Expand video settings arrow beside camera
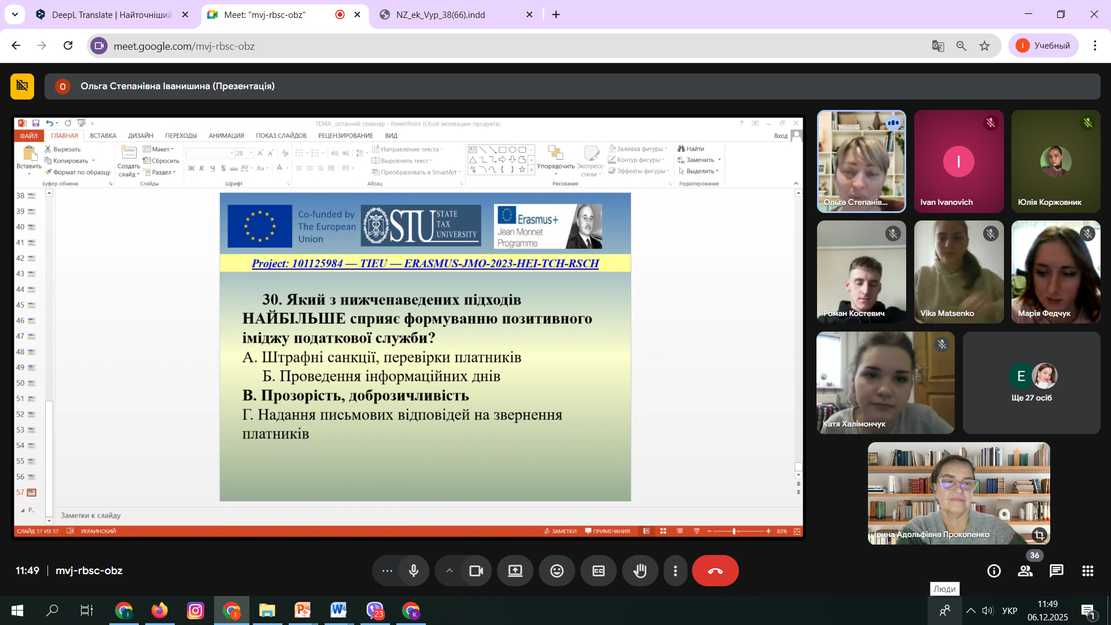The width and height of the screenshot is (1111, 625). click(449, 571)
